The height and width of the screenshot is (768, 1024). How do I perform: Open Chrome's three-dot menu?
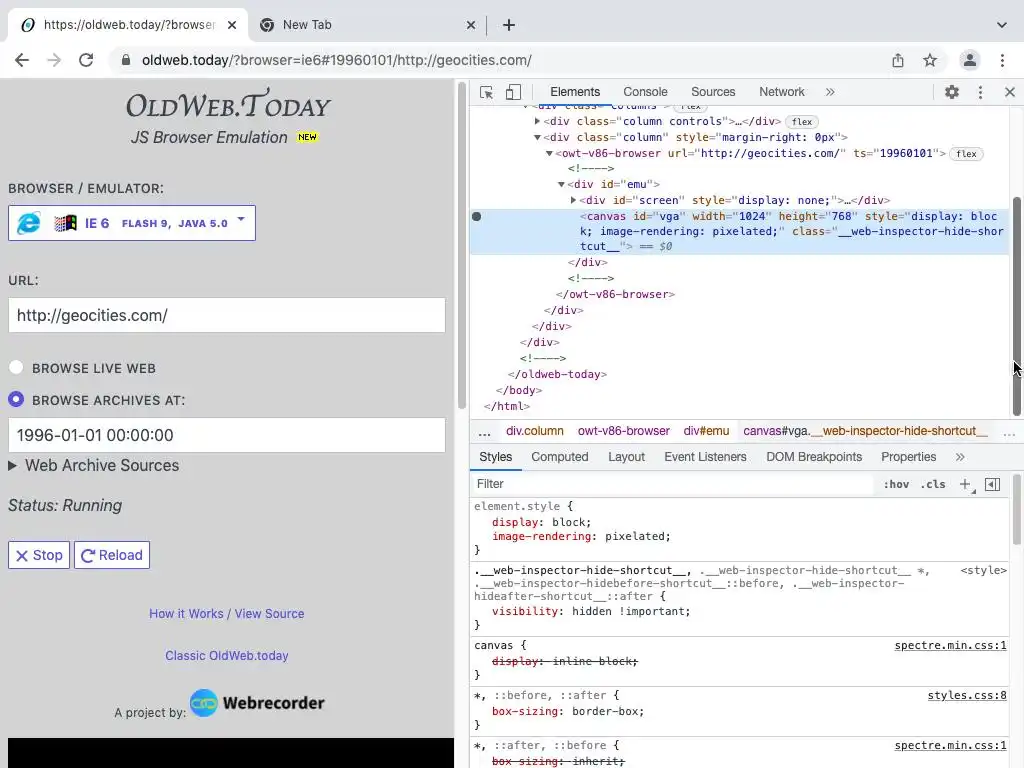click(1002, 60)
